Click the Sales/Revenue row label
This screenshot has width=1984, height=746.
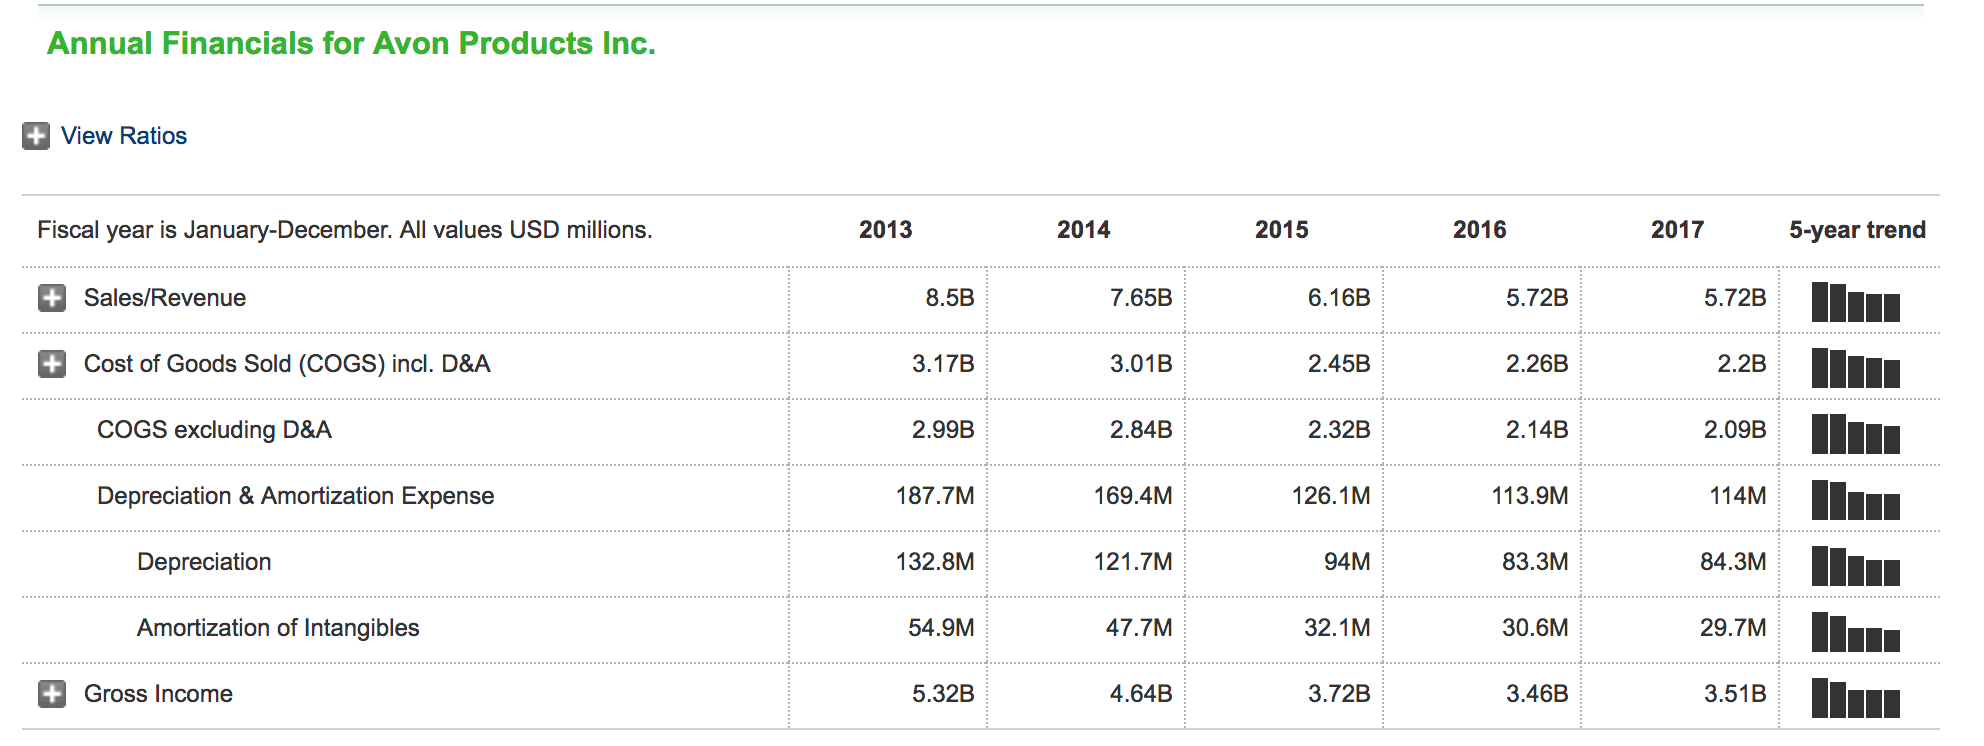[x=165, y=298]
